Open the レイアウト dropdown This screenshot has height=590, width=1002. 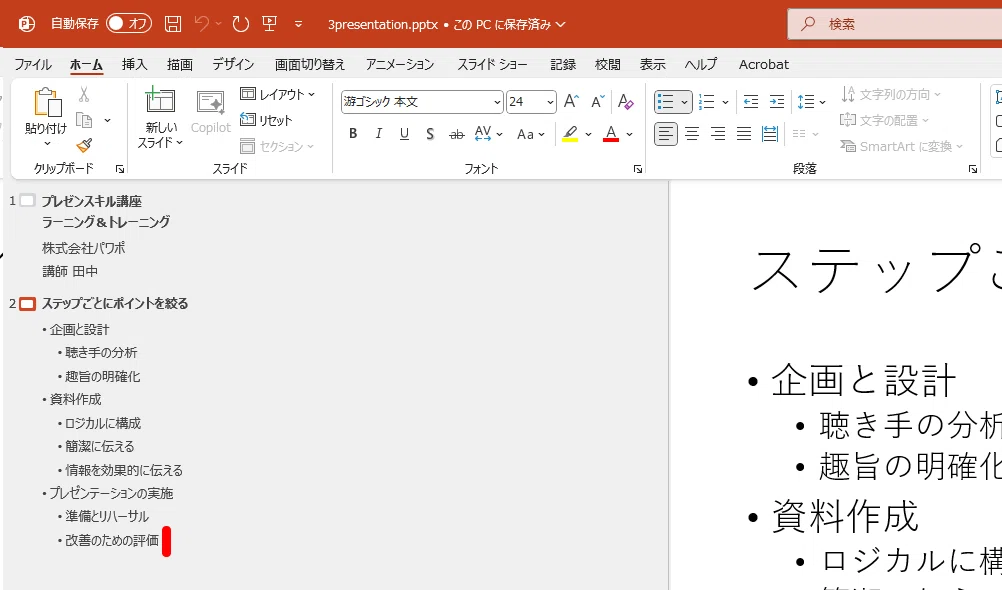click(x=277, y=94)
